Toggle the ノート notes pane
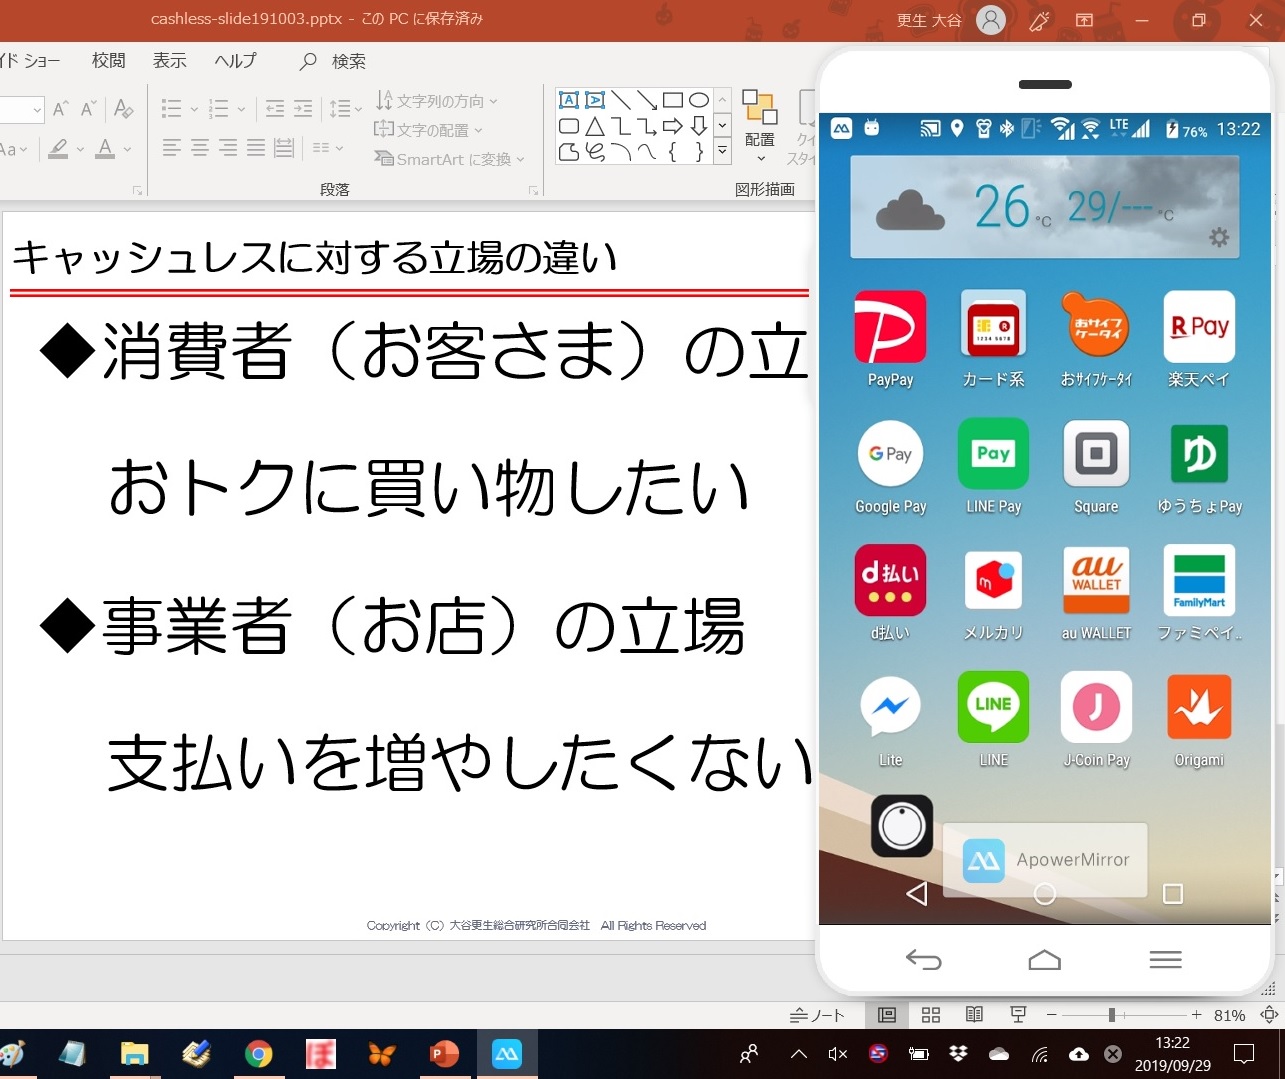Viewport: 1285px width, 1079px height. [x=818, y=1015]
